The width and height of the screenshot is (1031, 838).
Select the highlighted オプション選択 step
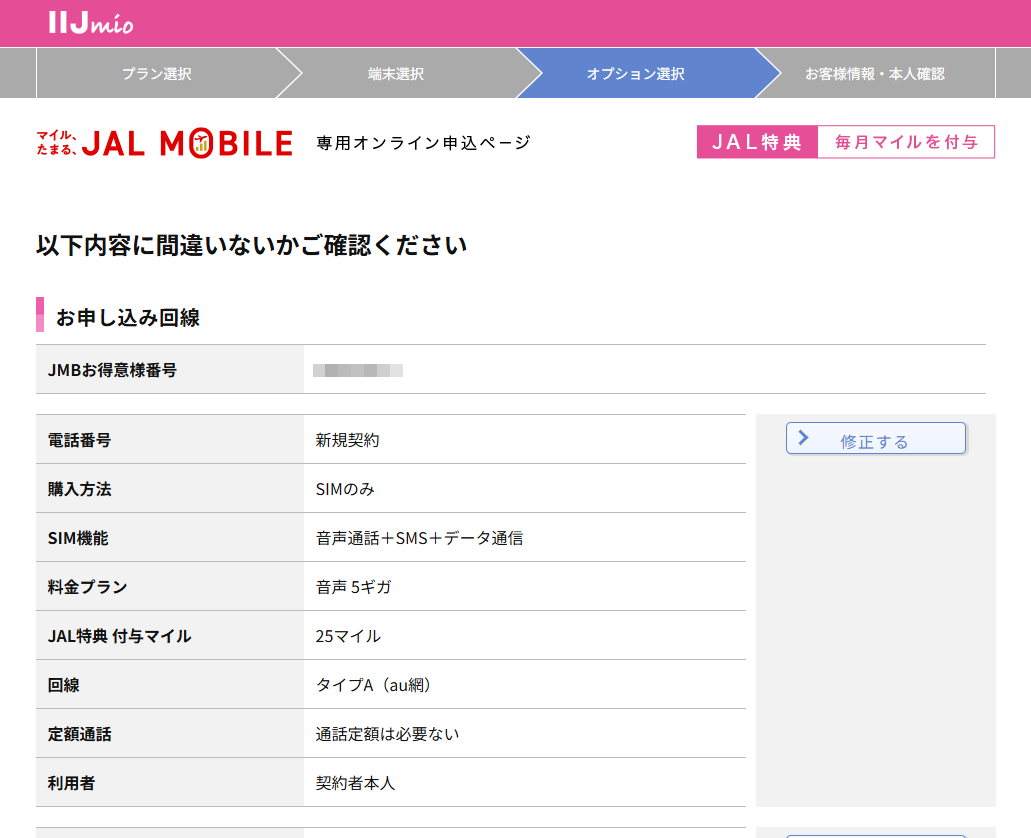tap(634, 72)
